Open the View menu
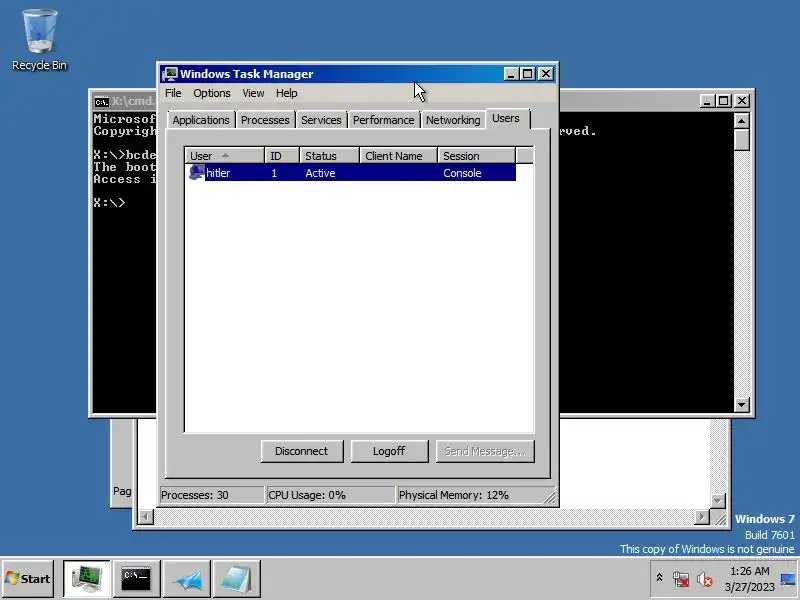Viewport: 800px width, 600px height. click(x=253, y=93)
